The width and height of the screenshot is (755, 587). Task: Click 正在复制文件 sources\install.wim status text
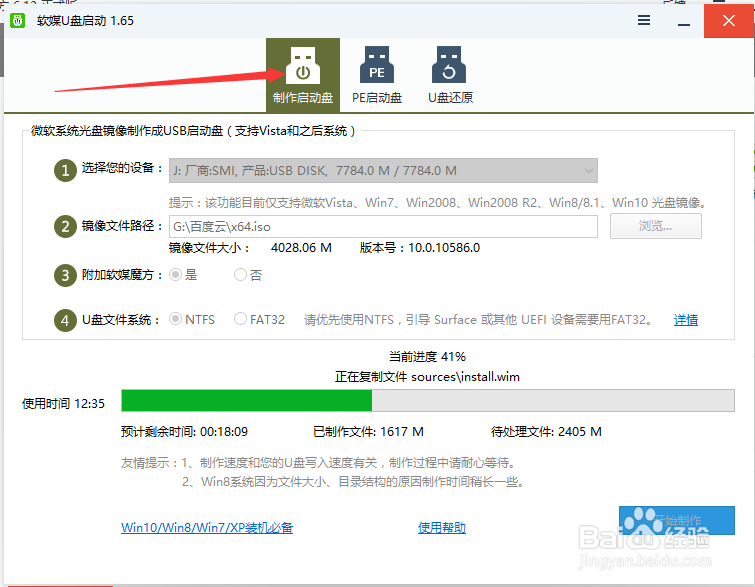click(428, 377)
